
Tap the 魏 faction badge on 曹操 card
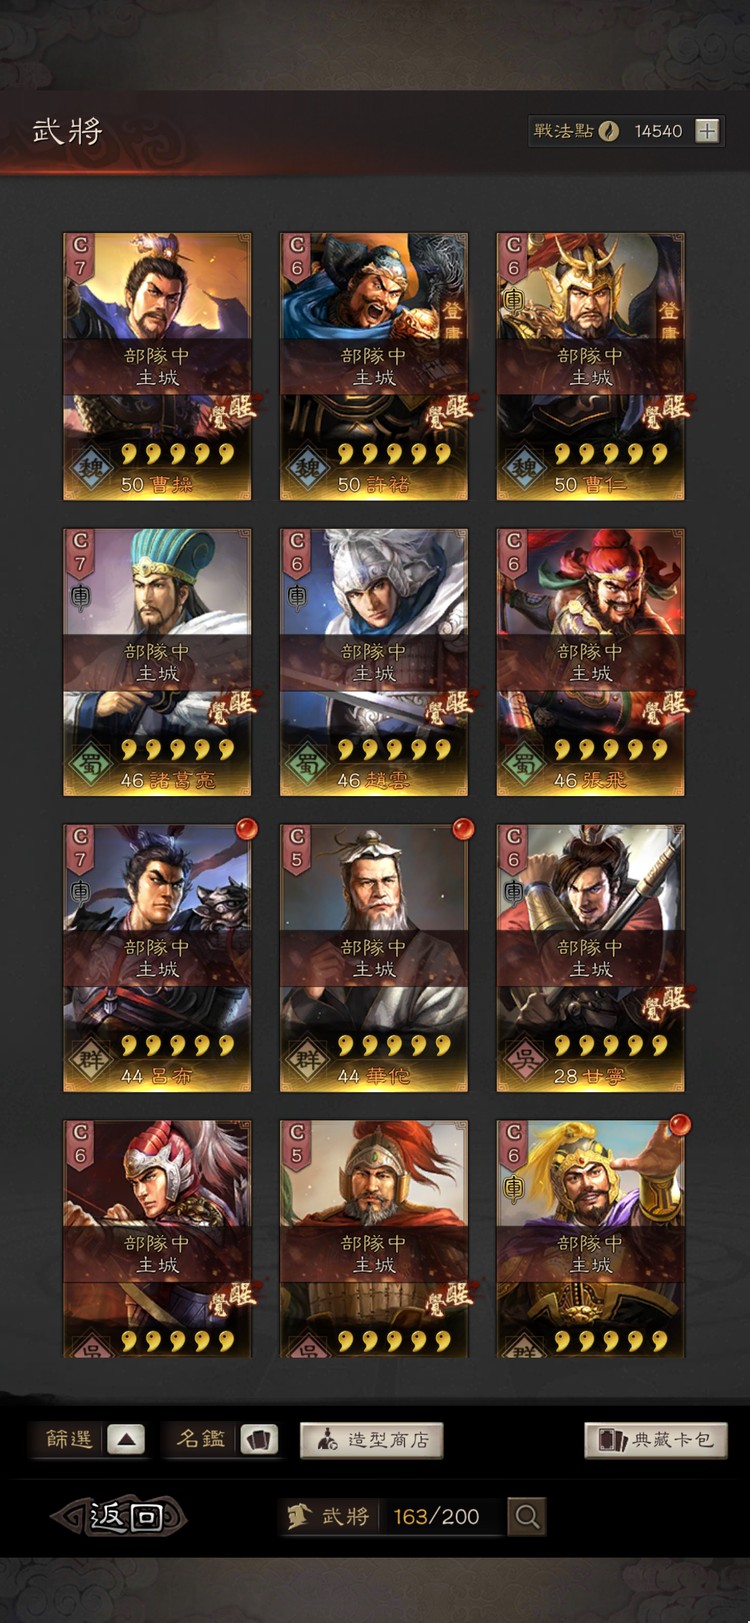point(92,467)
